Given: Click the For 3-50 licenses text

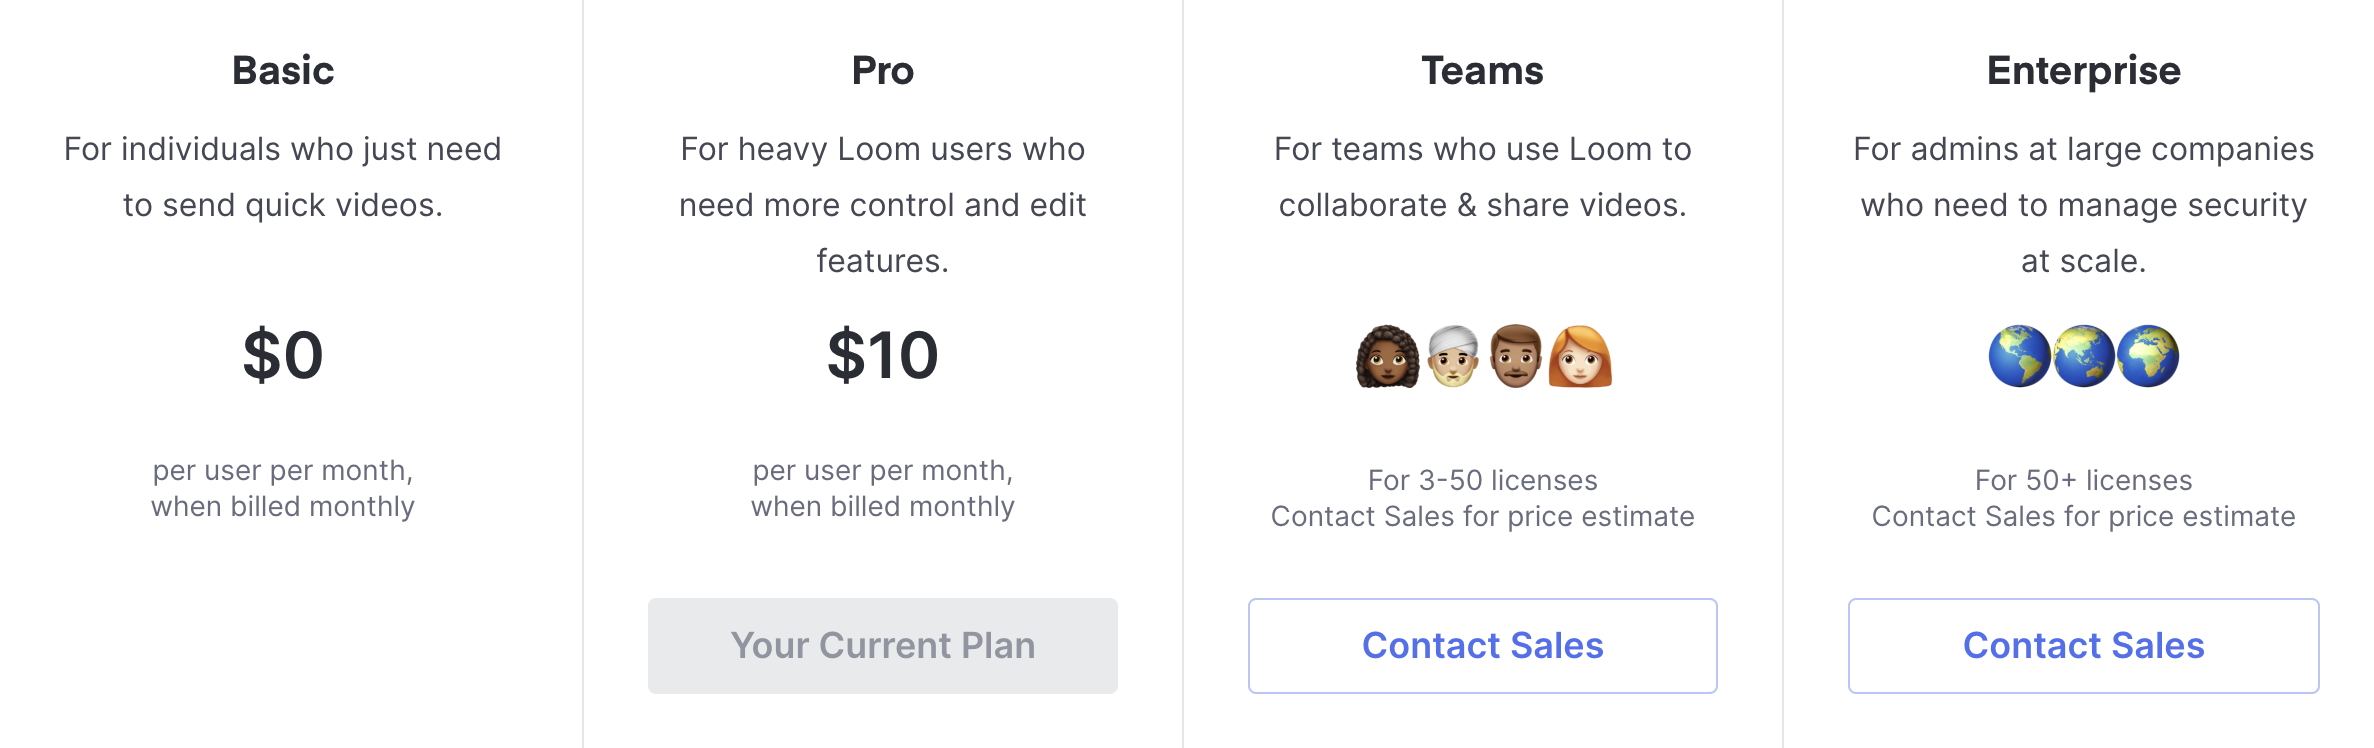Looking at the screenshot, I should point(1483,480).
